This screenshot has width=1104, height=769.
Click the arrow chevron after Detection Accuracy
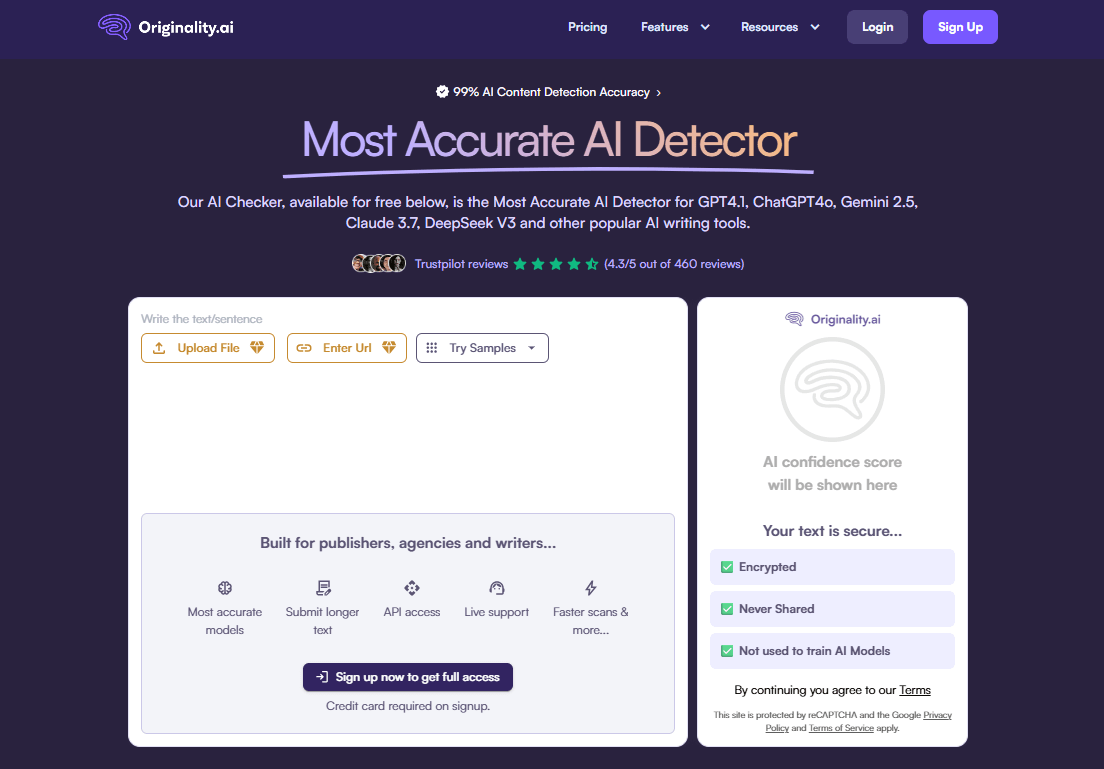tap(658, 93)
